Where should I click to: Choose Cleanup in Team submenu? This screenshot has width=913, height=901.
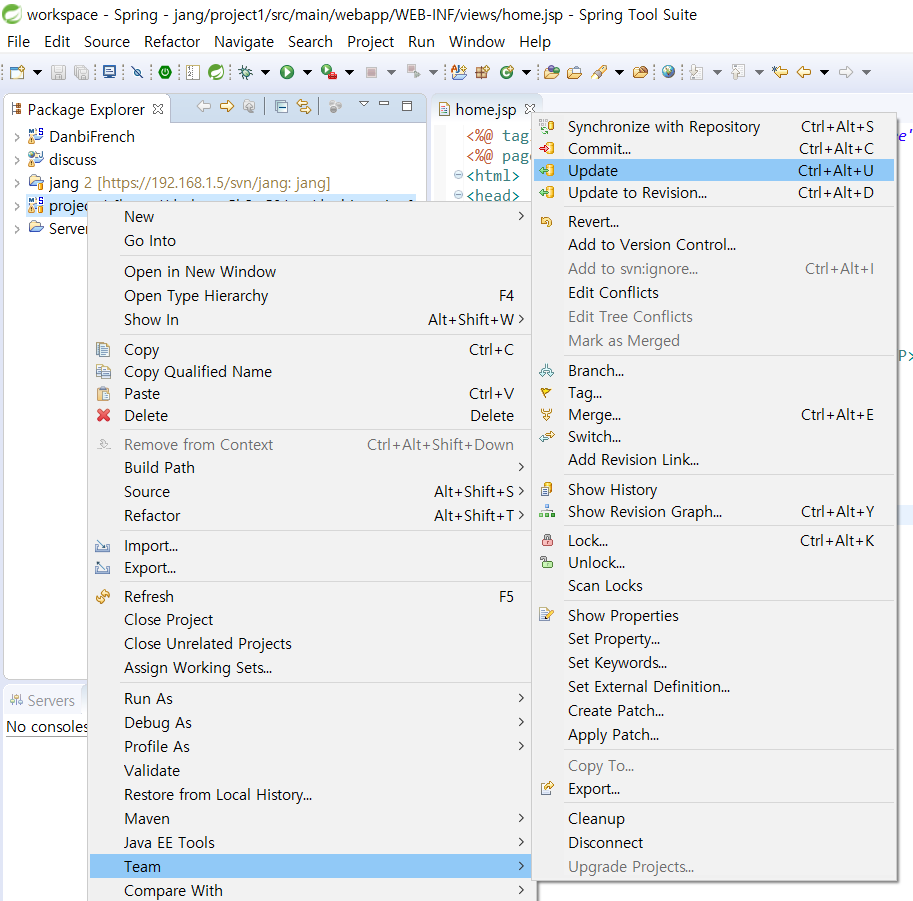(714, 818)
